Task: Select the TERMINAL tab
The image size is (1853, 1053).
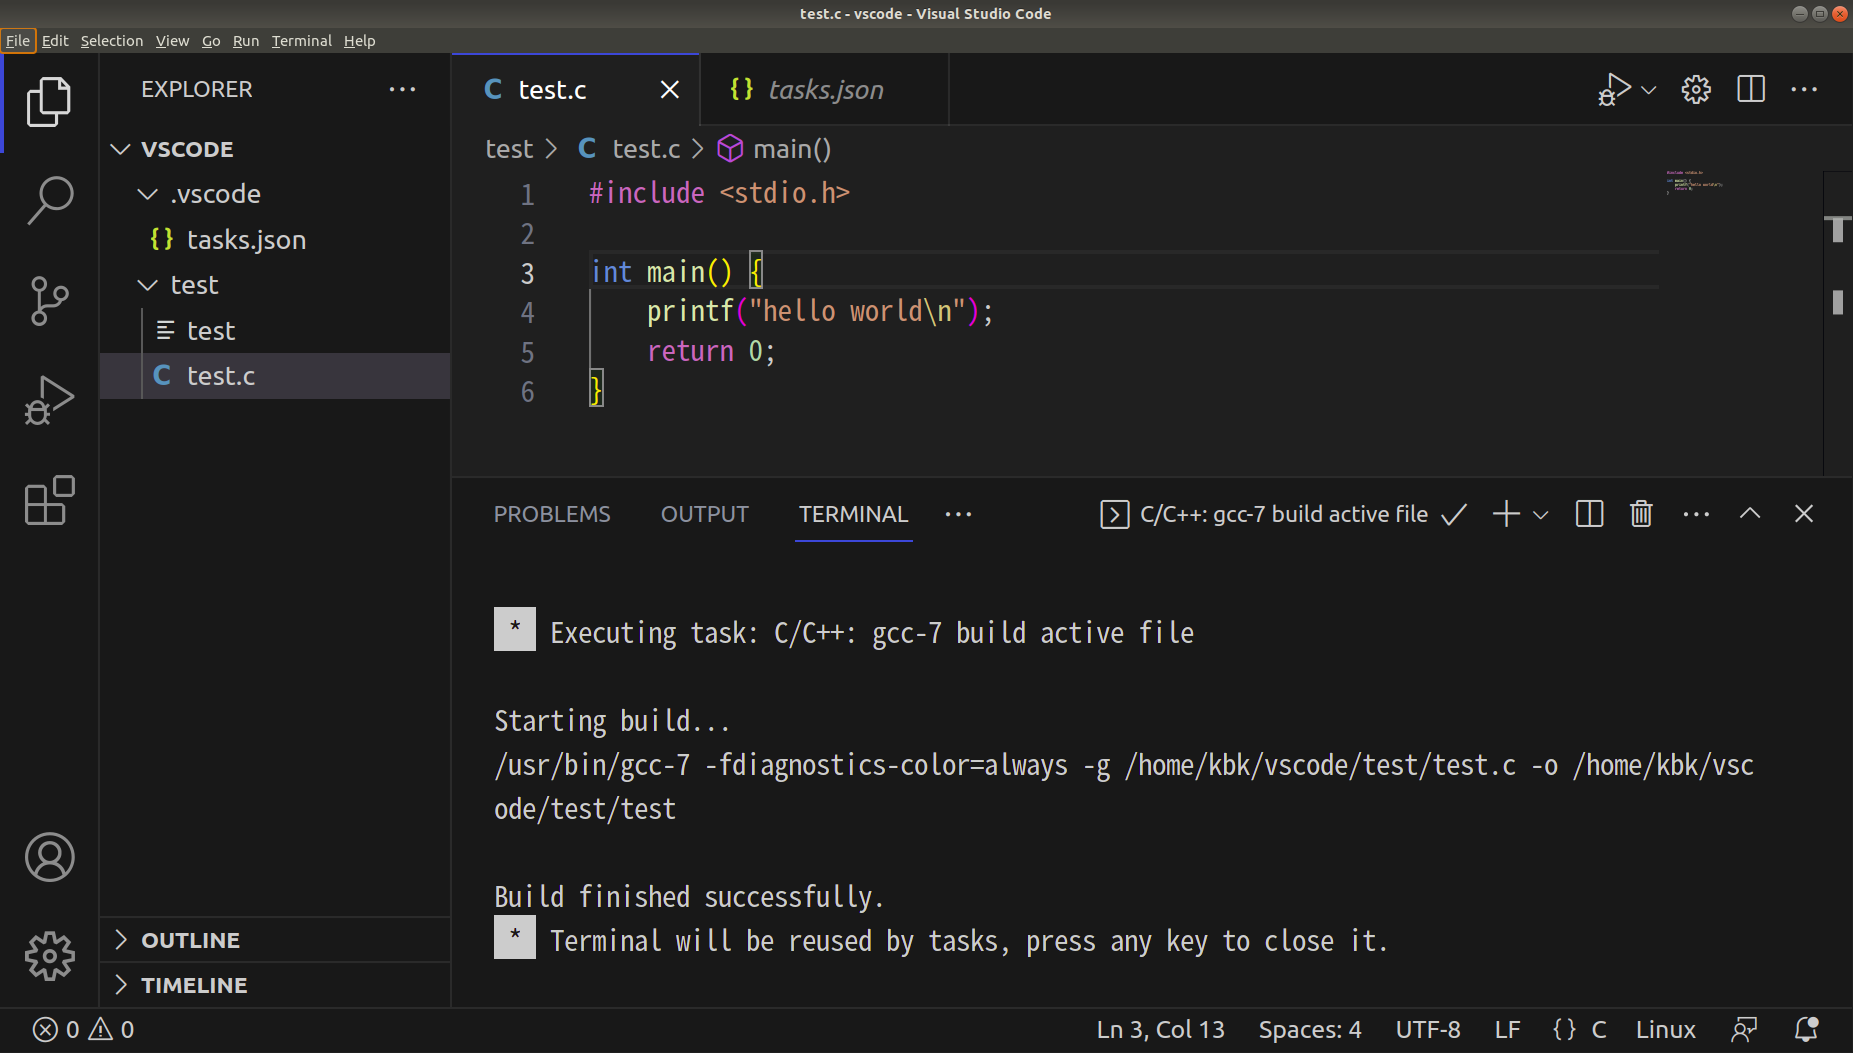Action: [x=853, y=514]
